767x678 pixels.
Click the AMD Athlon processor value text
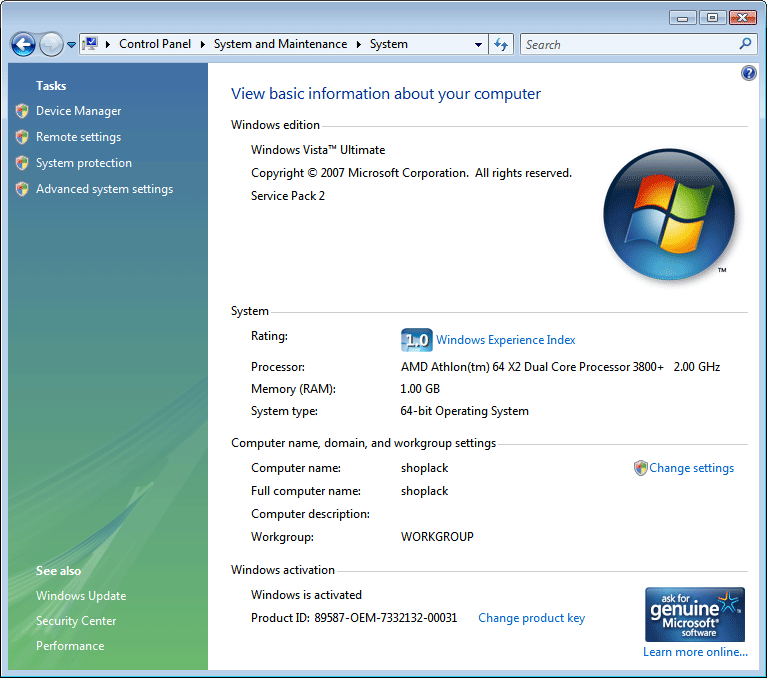tap(560, 367)
